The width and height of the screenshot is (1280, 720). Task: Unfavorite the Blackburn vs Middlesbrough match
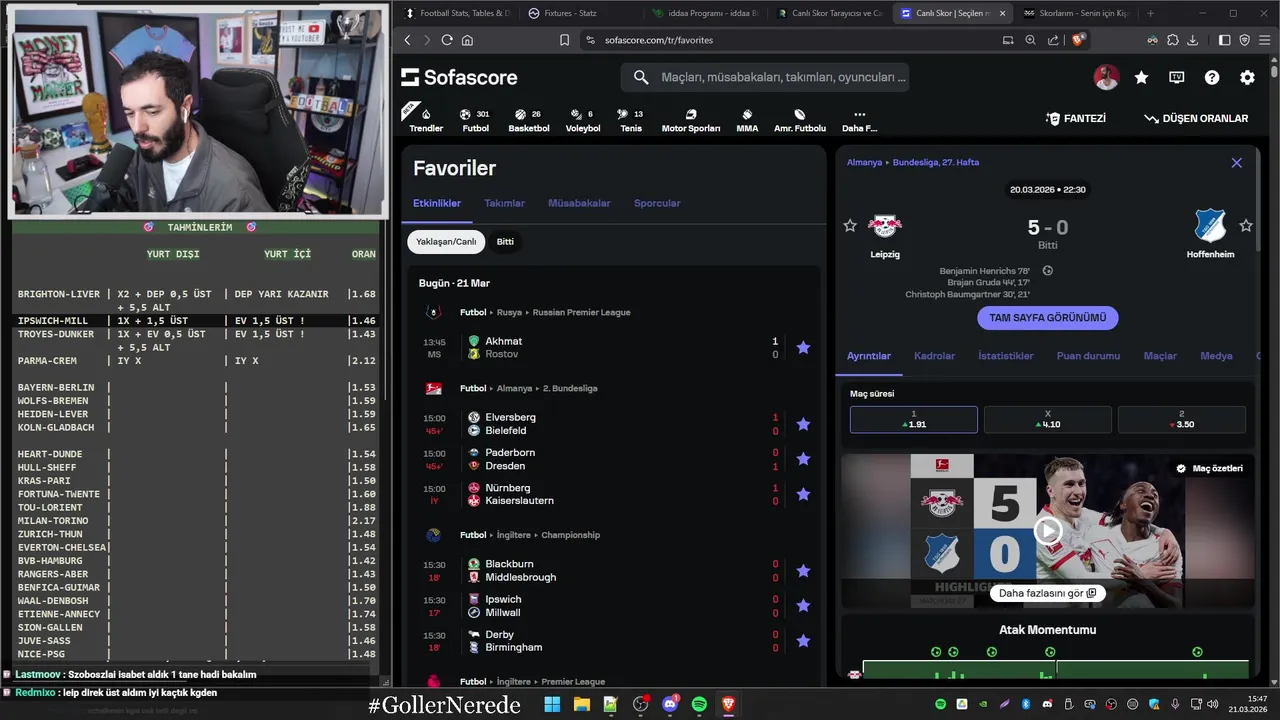click(803, 571)
